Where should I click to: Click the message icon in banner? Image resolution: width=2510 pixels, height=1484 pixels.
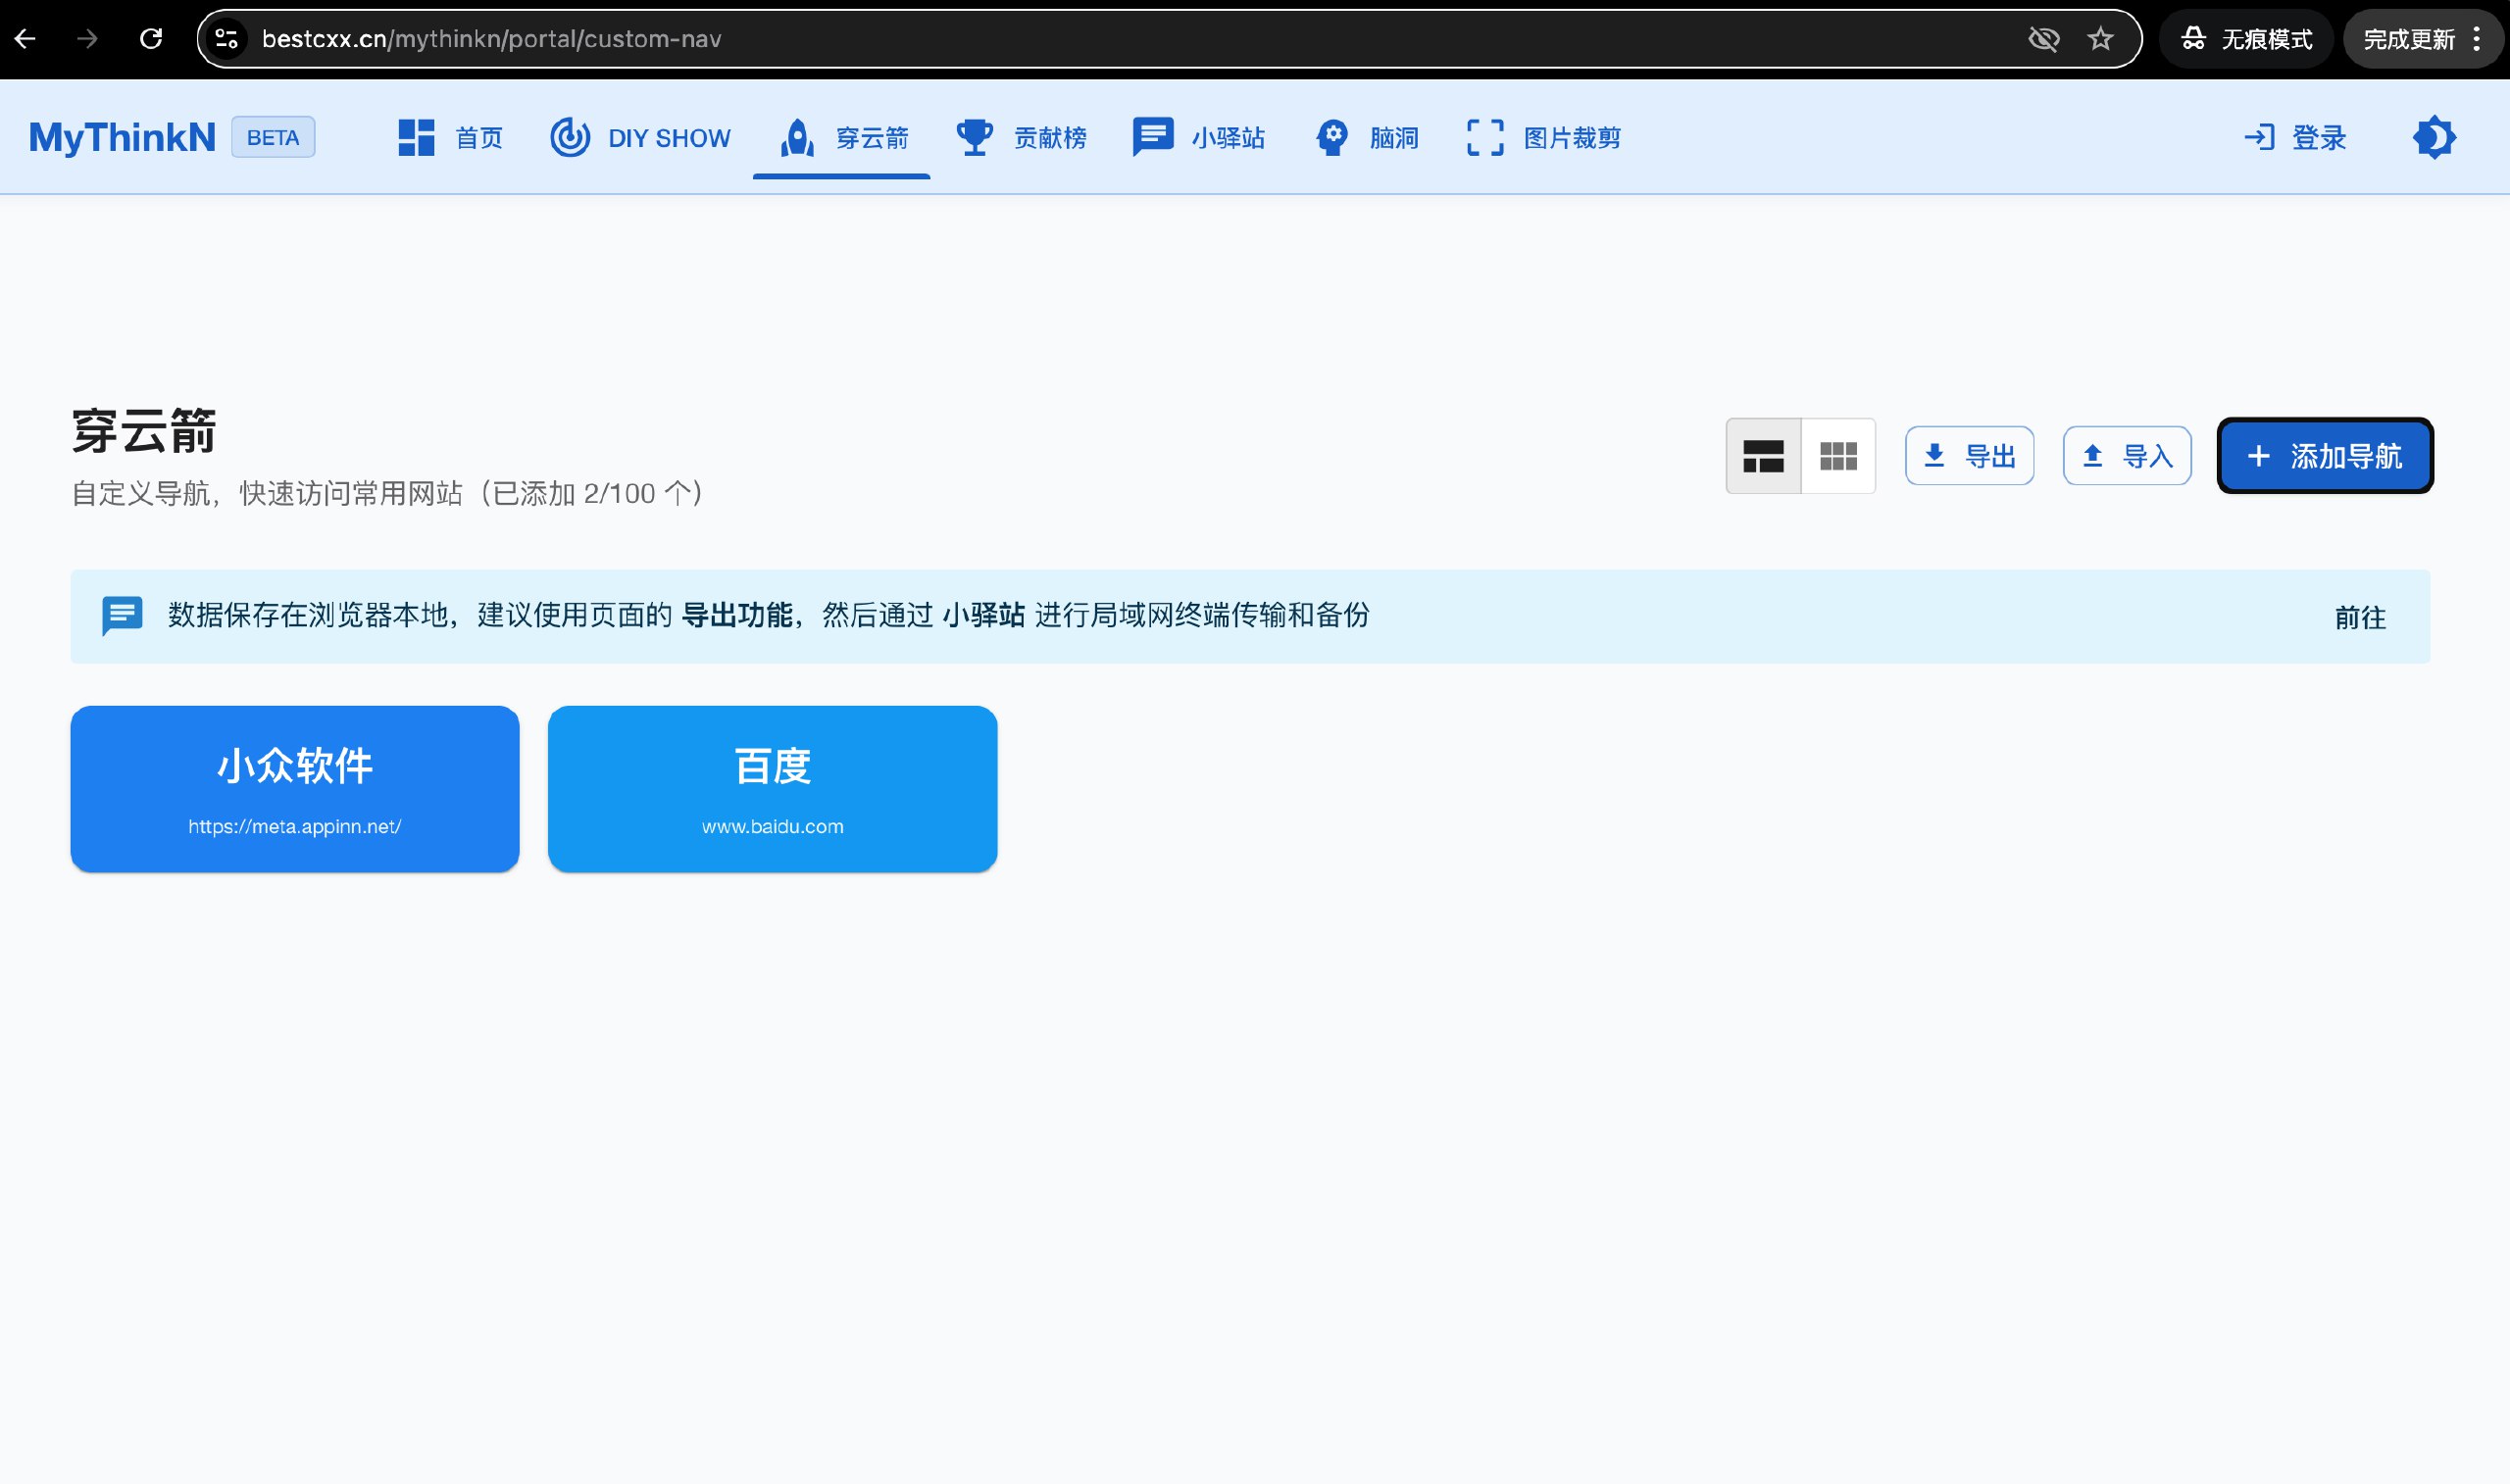(x=122, y=616)
